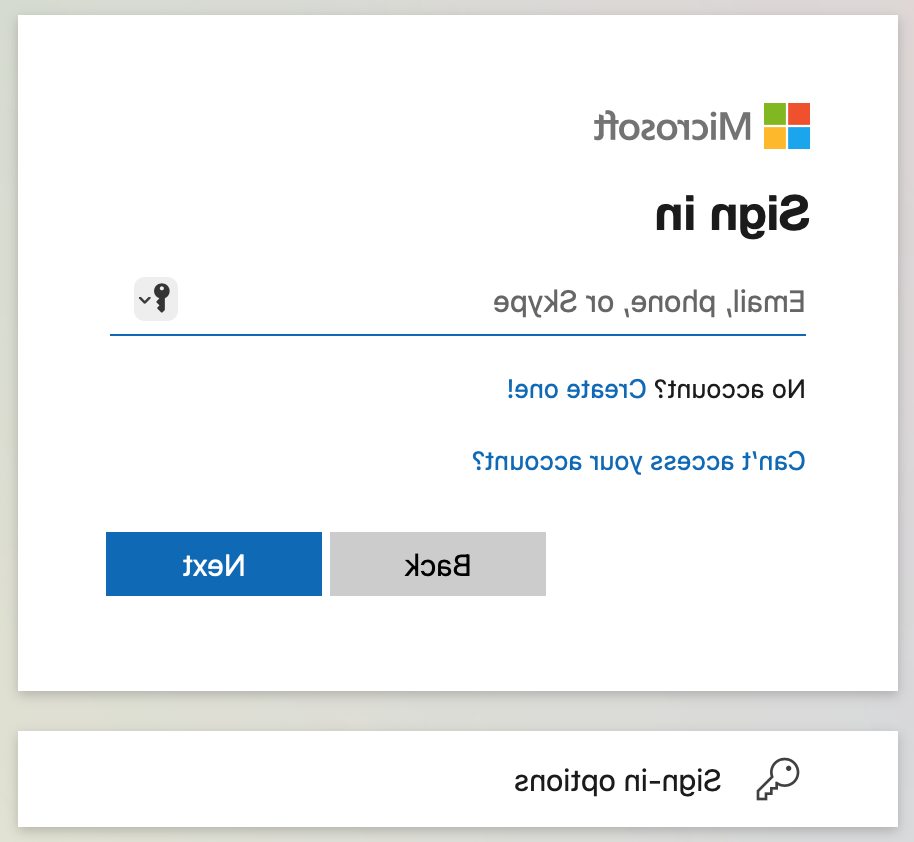The image size is (914, 842).
Task: Open Can't access your account? link
Action: pos(638,461)
